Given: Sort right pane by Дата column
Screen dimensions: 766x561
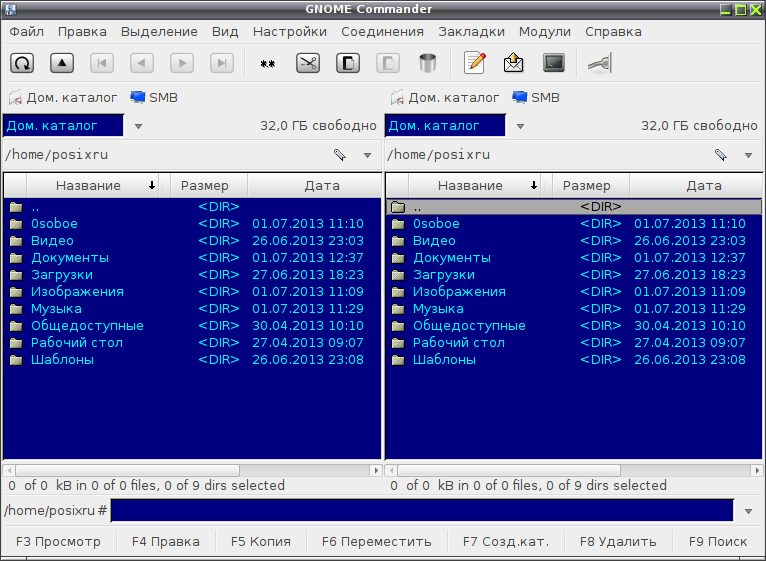Looking at the screenshot, I should click(x=696, y=186).
